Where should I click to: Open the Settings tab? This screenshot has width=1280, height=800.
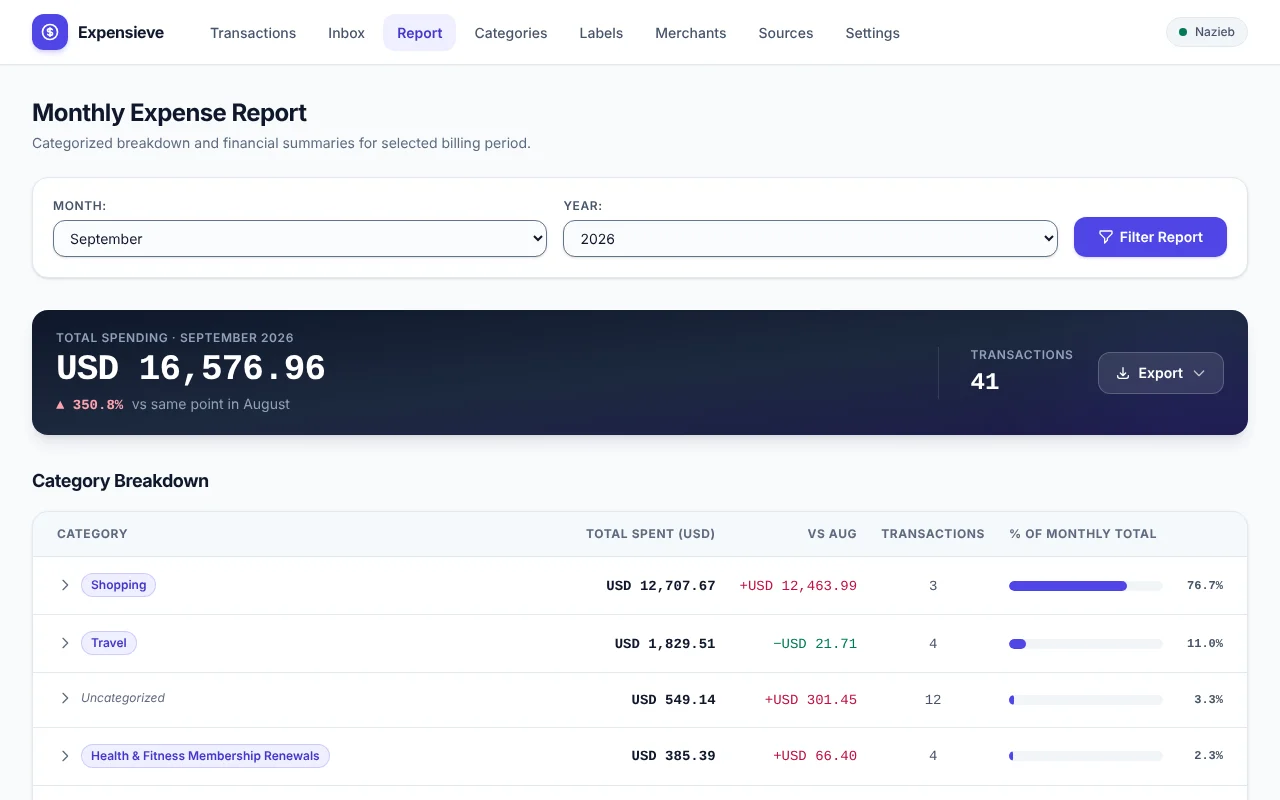tap(873, 33)
